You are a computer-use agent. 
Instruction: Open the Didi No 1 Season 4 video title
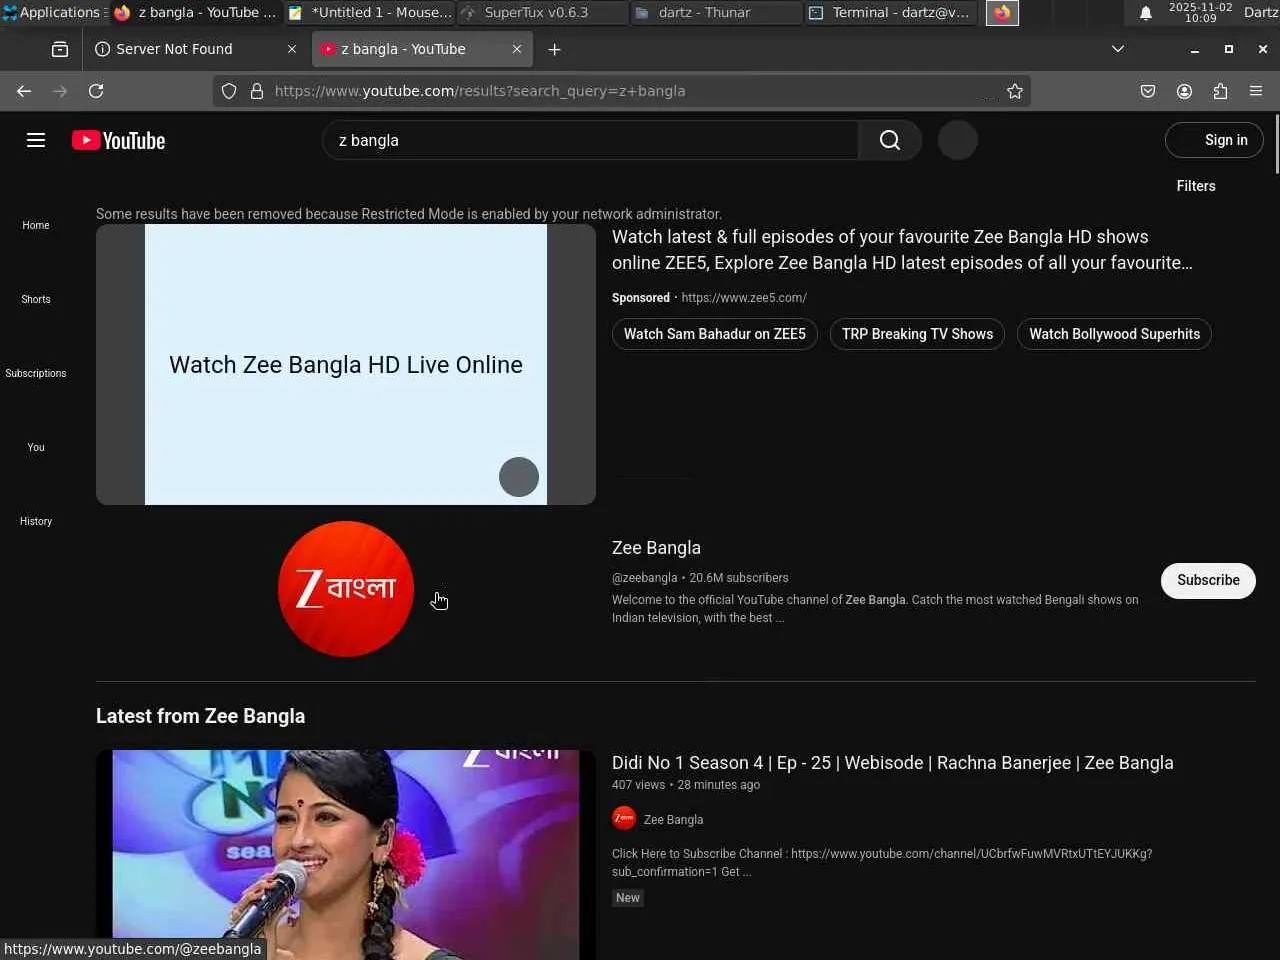[x=893, y=763]
